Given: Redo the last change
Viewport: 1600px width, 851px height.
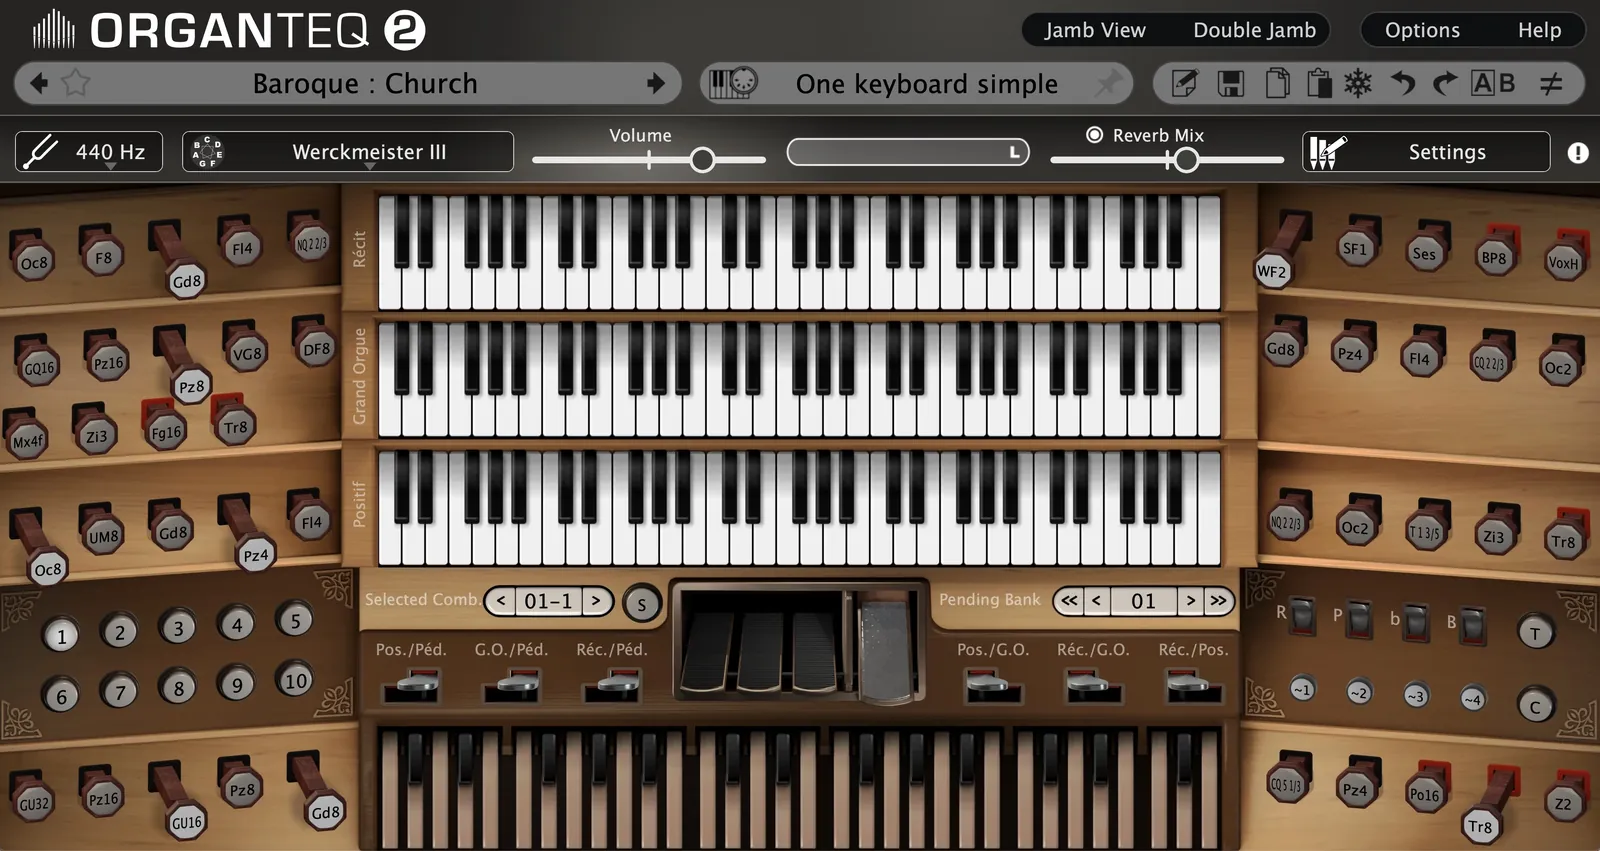Looking at the screenshot, I should (x=1445, y=83).
